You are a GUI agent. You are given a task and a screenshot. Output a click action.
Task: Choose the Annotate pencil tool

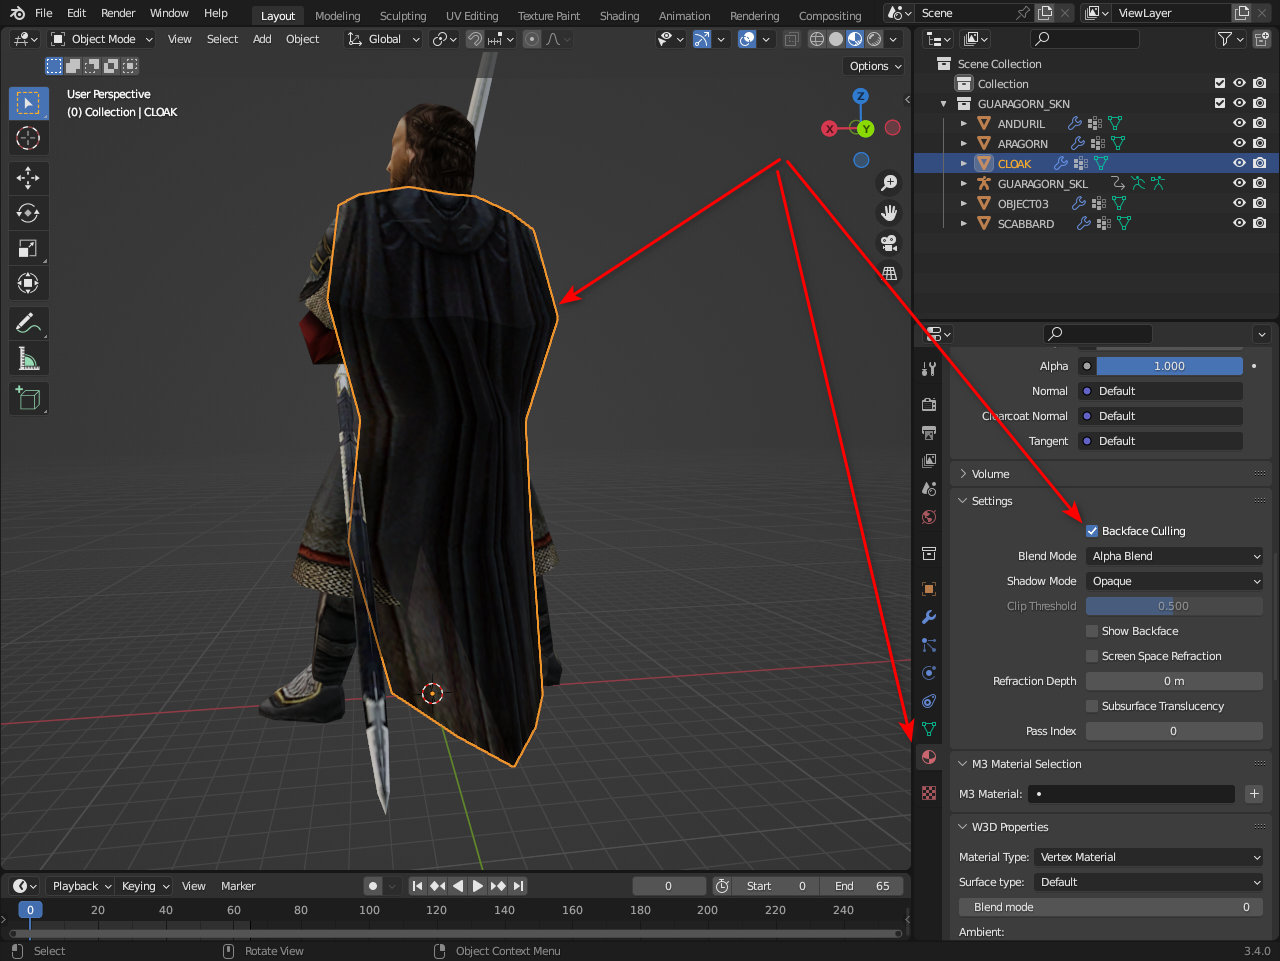(x=28, y=323)
